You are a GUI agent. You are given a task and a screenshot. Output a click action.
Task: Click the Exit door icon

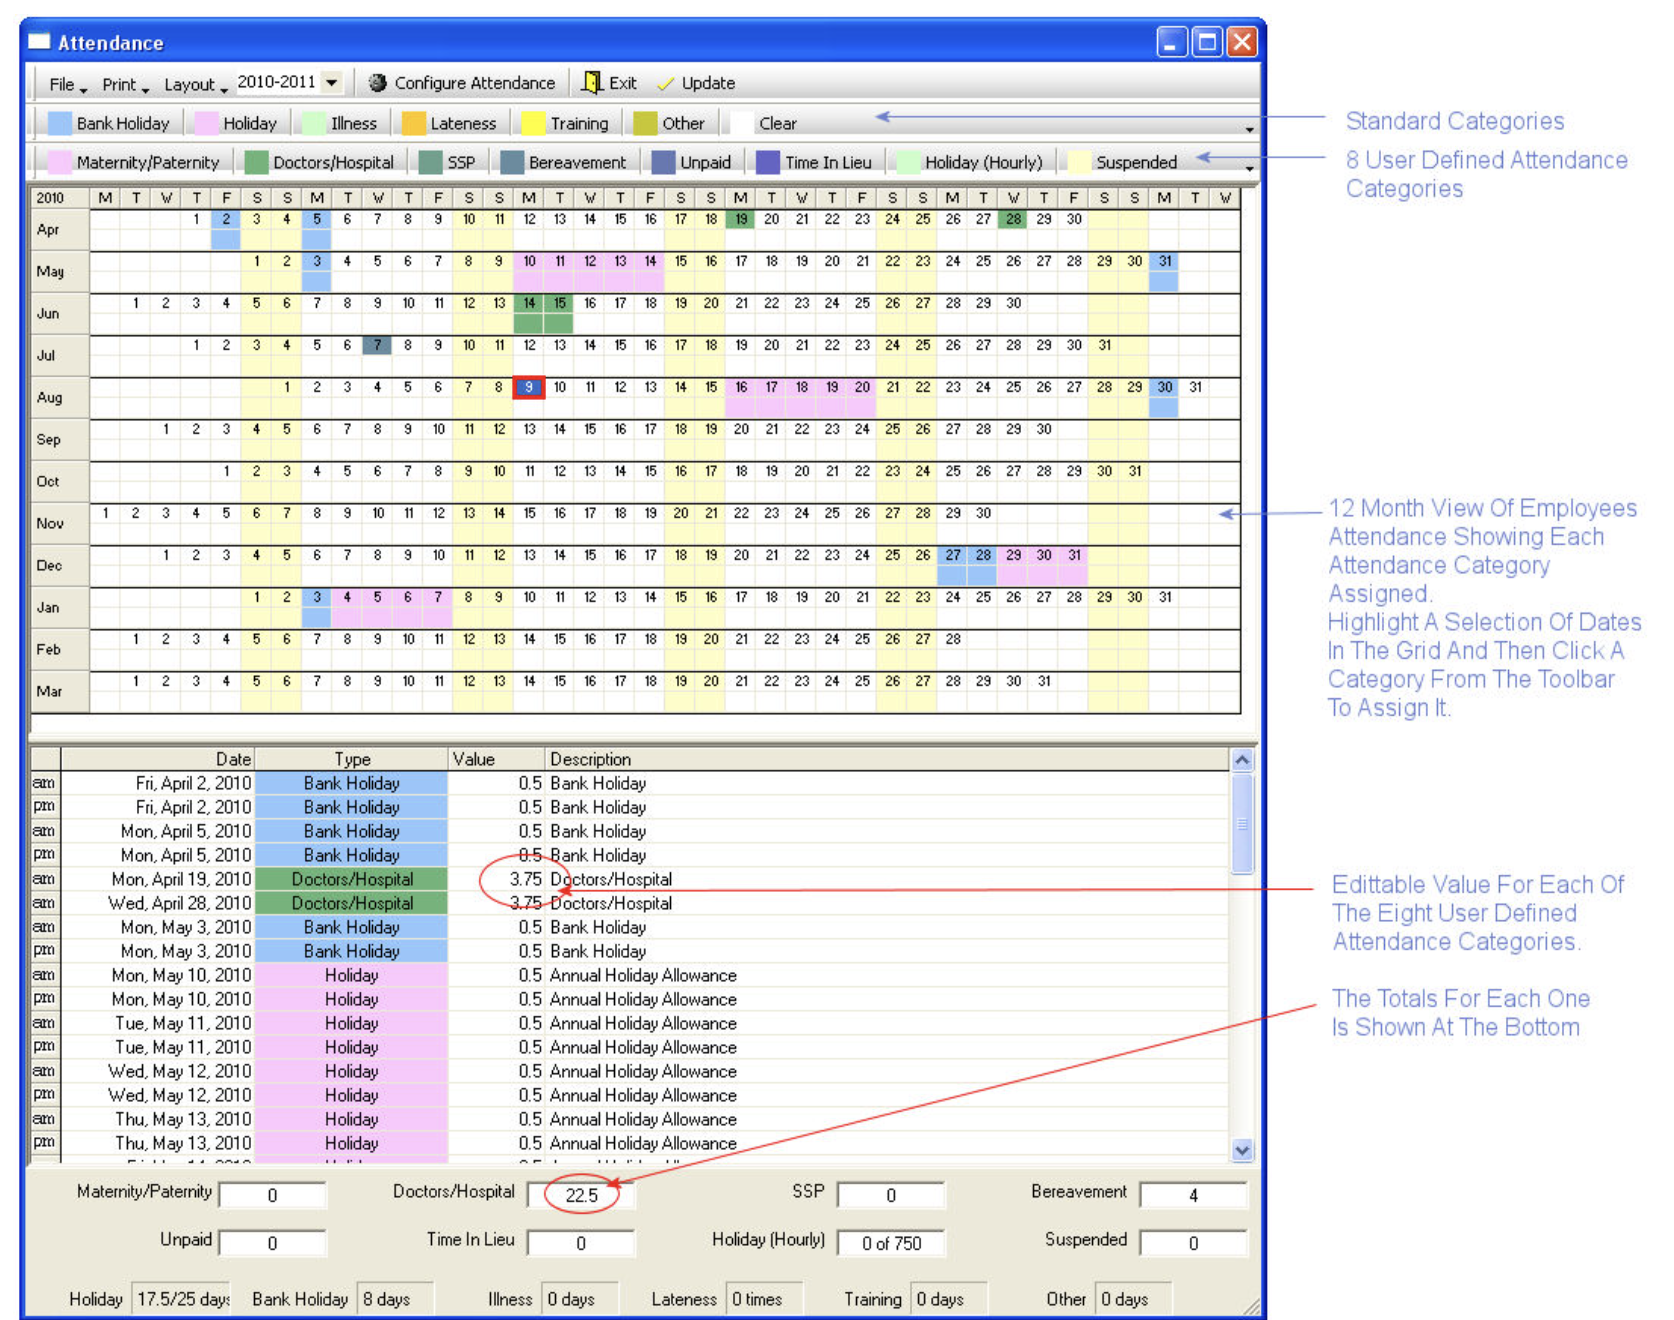pyautogui.click(x=592, y=83)
